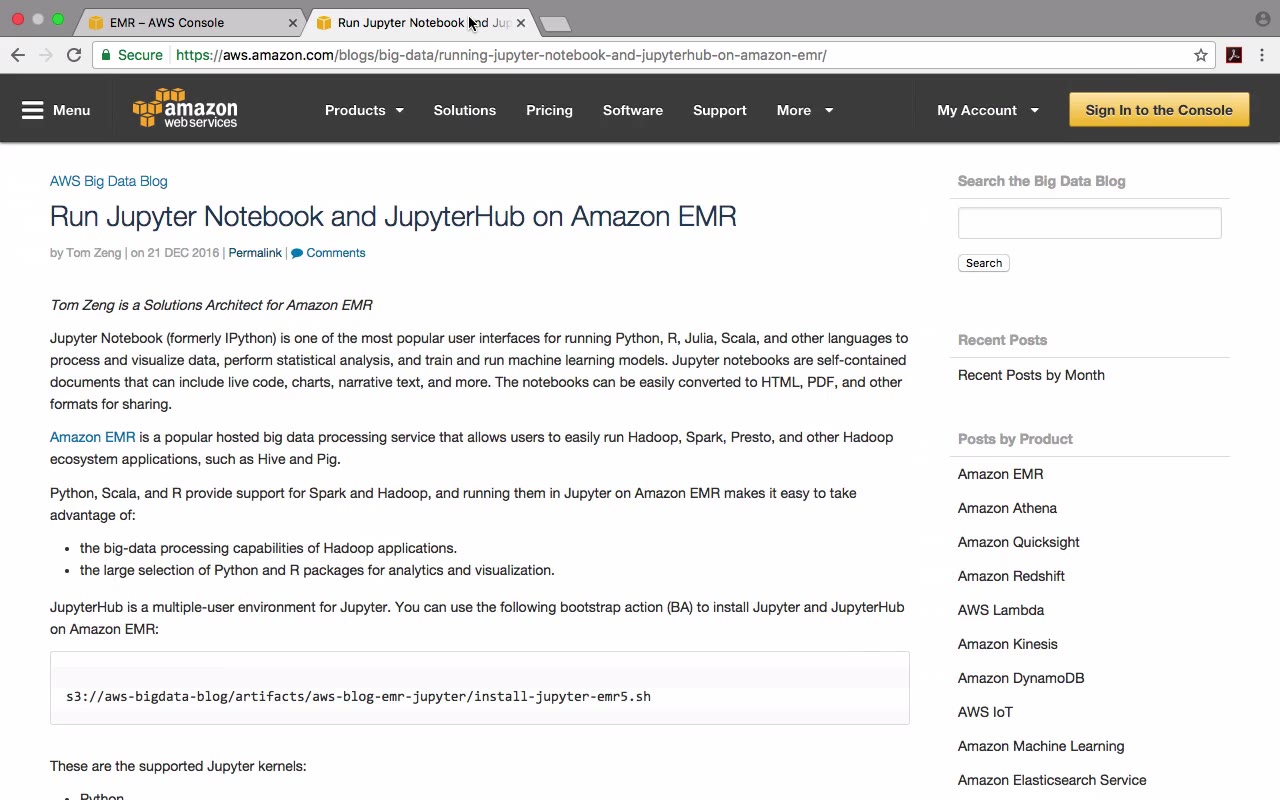The height and width of the screenshot is (800, 1280).
Task: Expand the More dropdown menu
Action: pyautogui.click(x=804, y=110)
